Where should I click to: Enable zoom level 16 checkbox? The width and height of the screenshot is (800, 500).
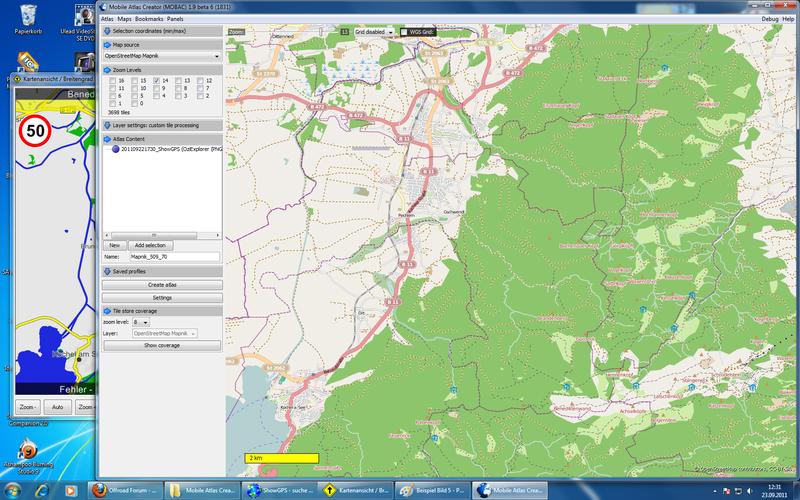point(113,81)
